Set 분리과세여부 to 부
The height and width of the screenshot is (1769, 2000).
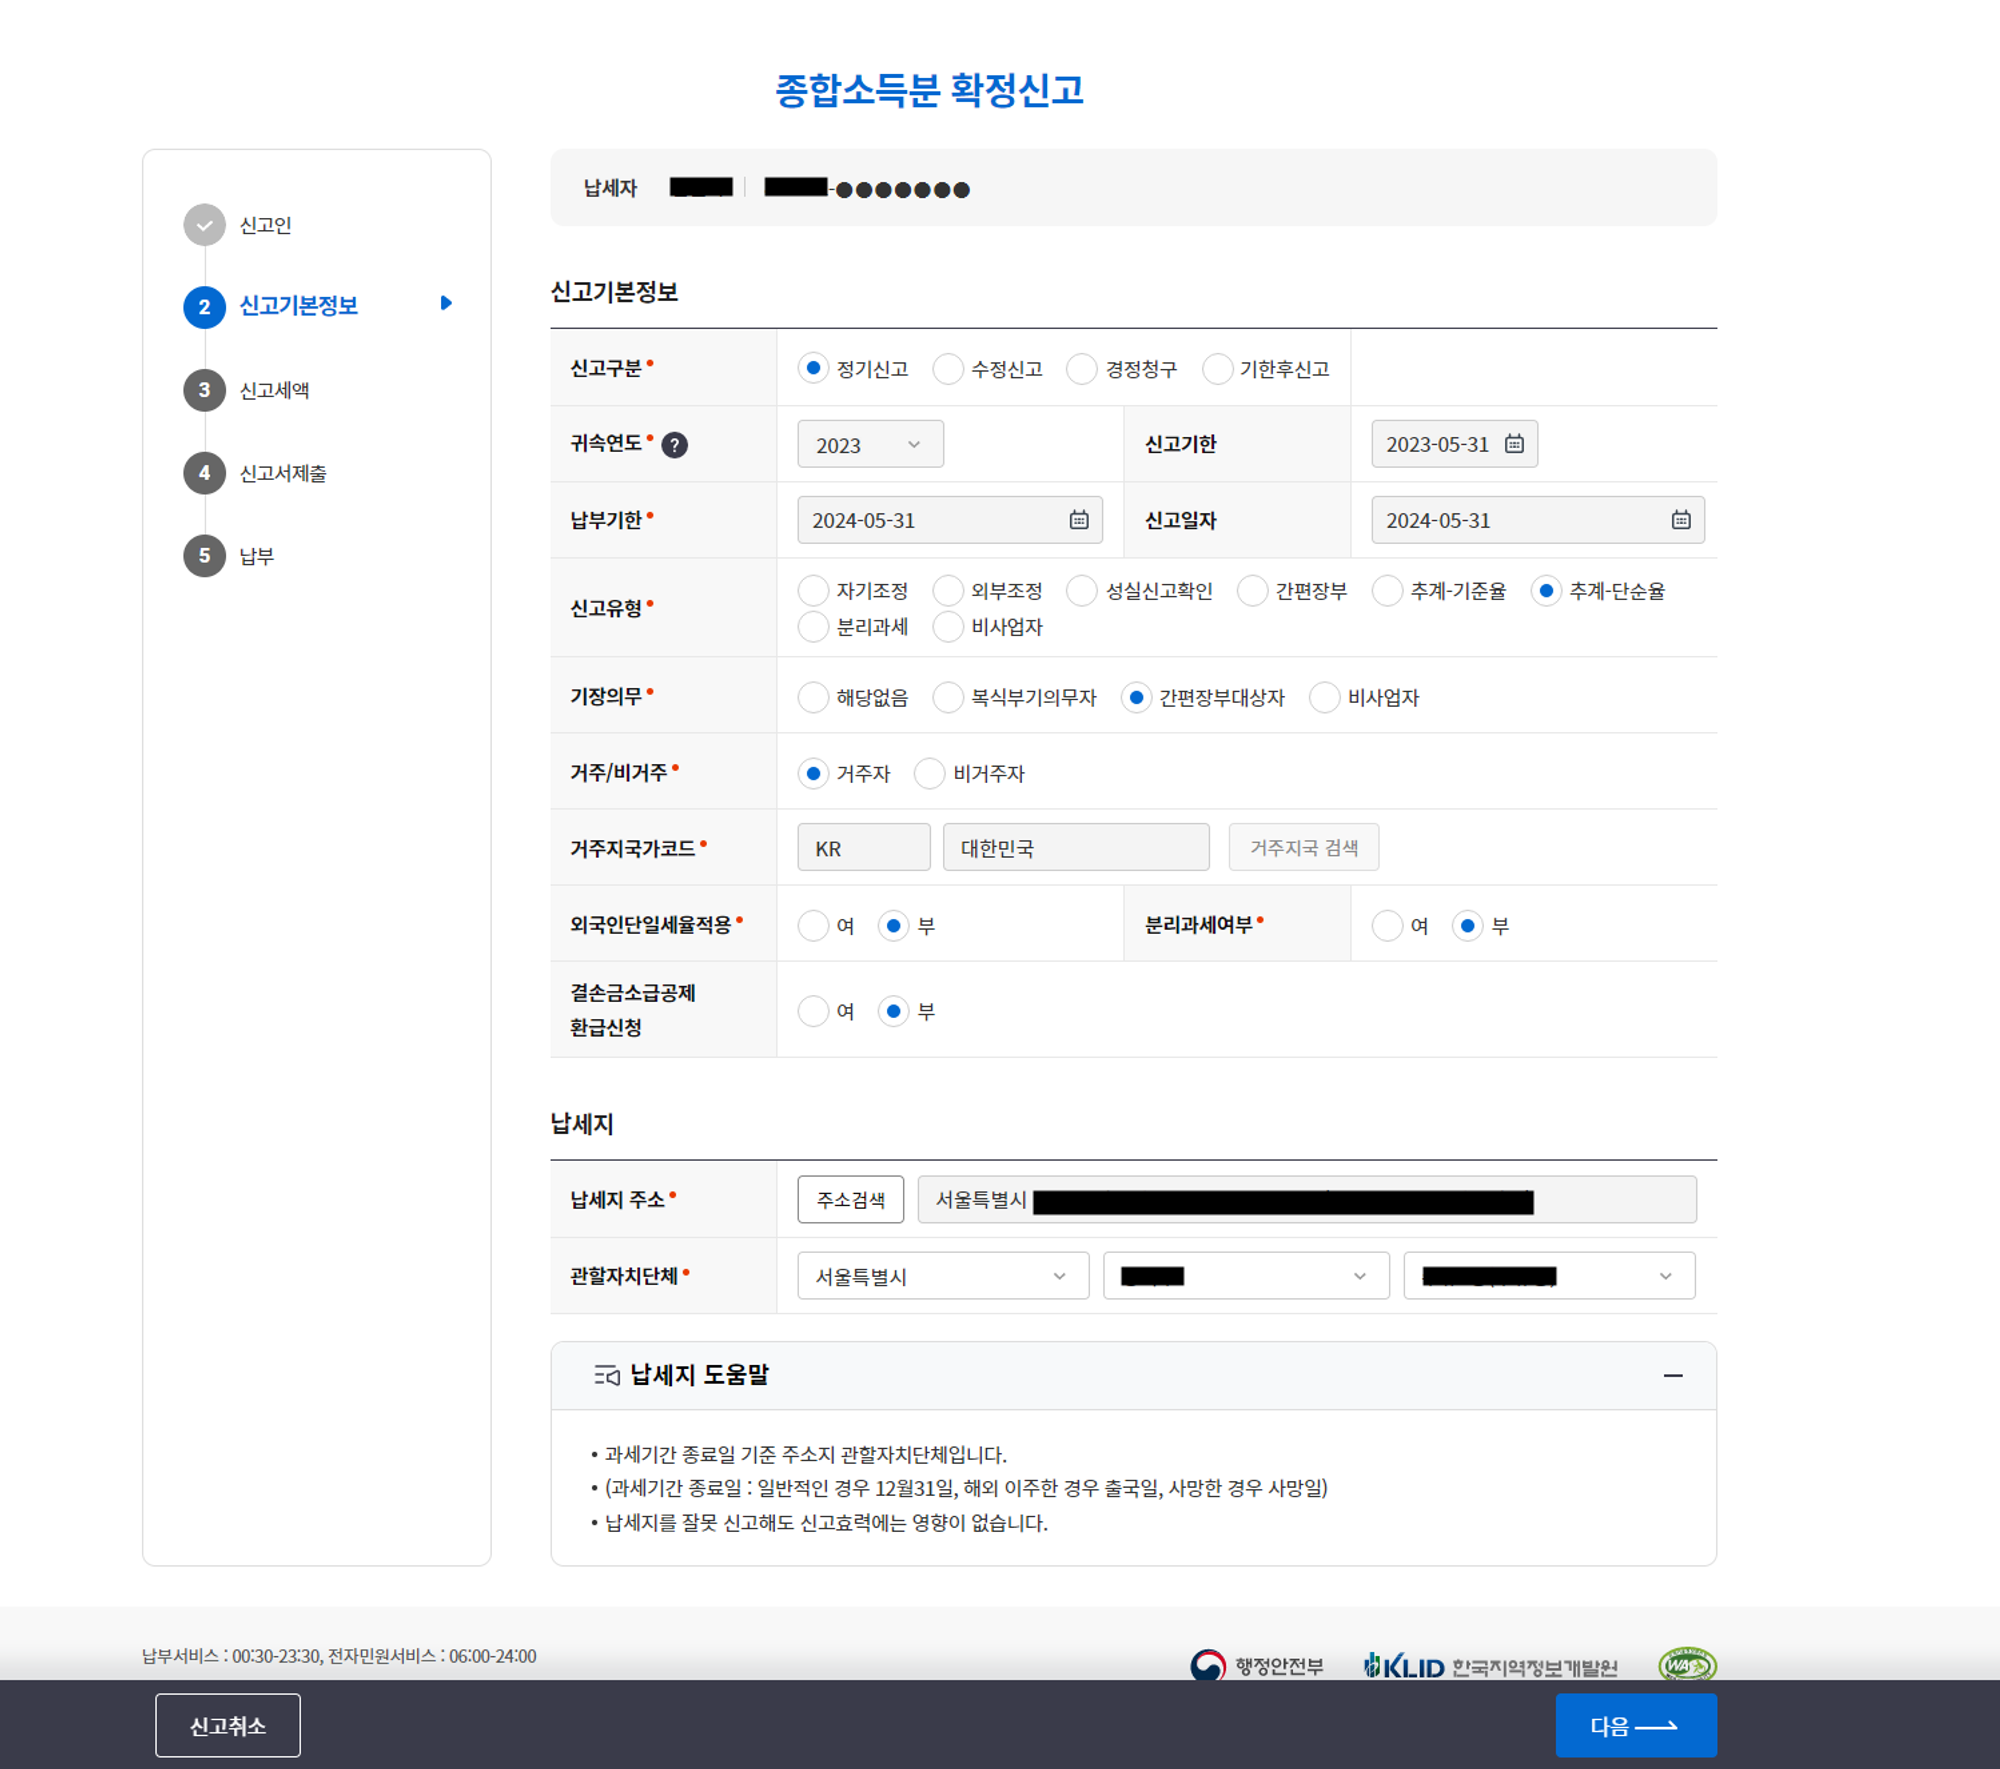(1467, 926)
